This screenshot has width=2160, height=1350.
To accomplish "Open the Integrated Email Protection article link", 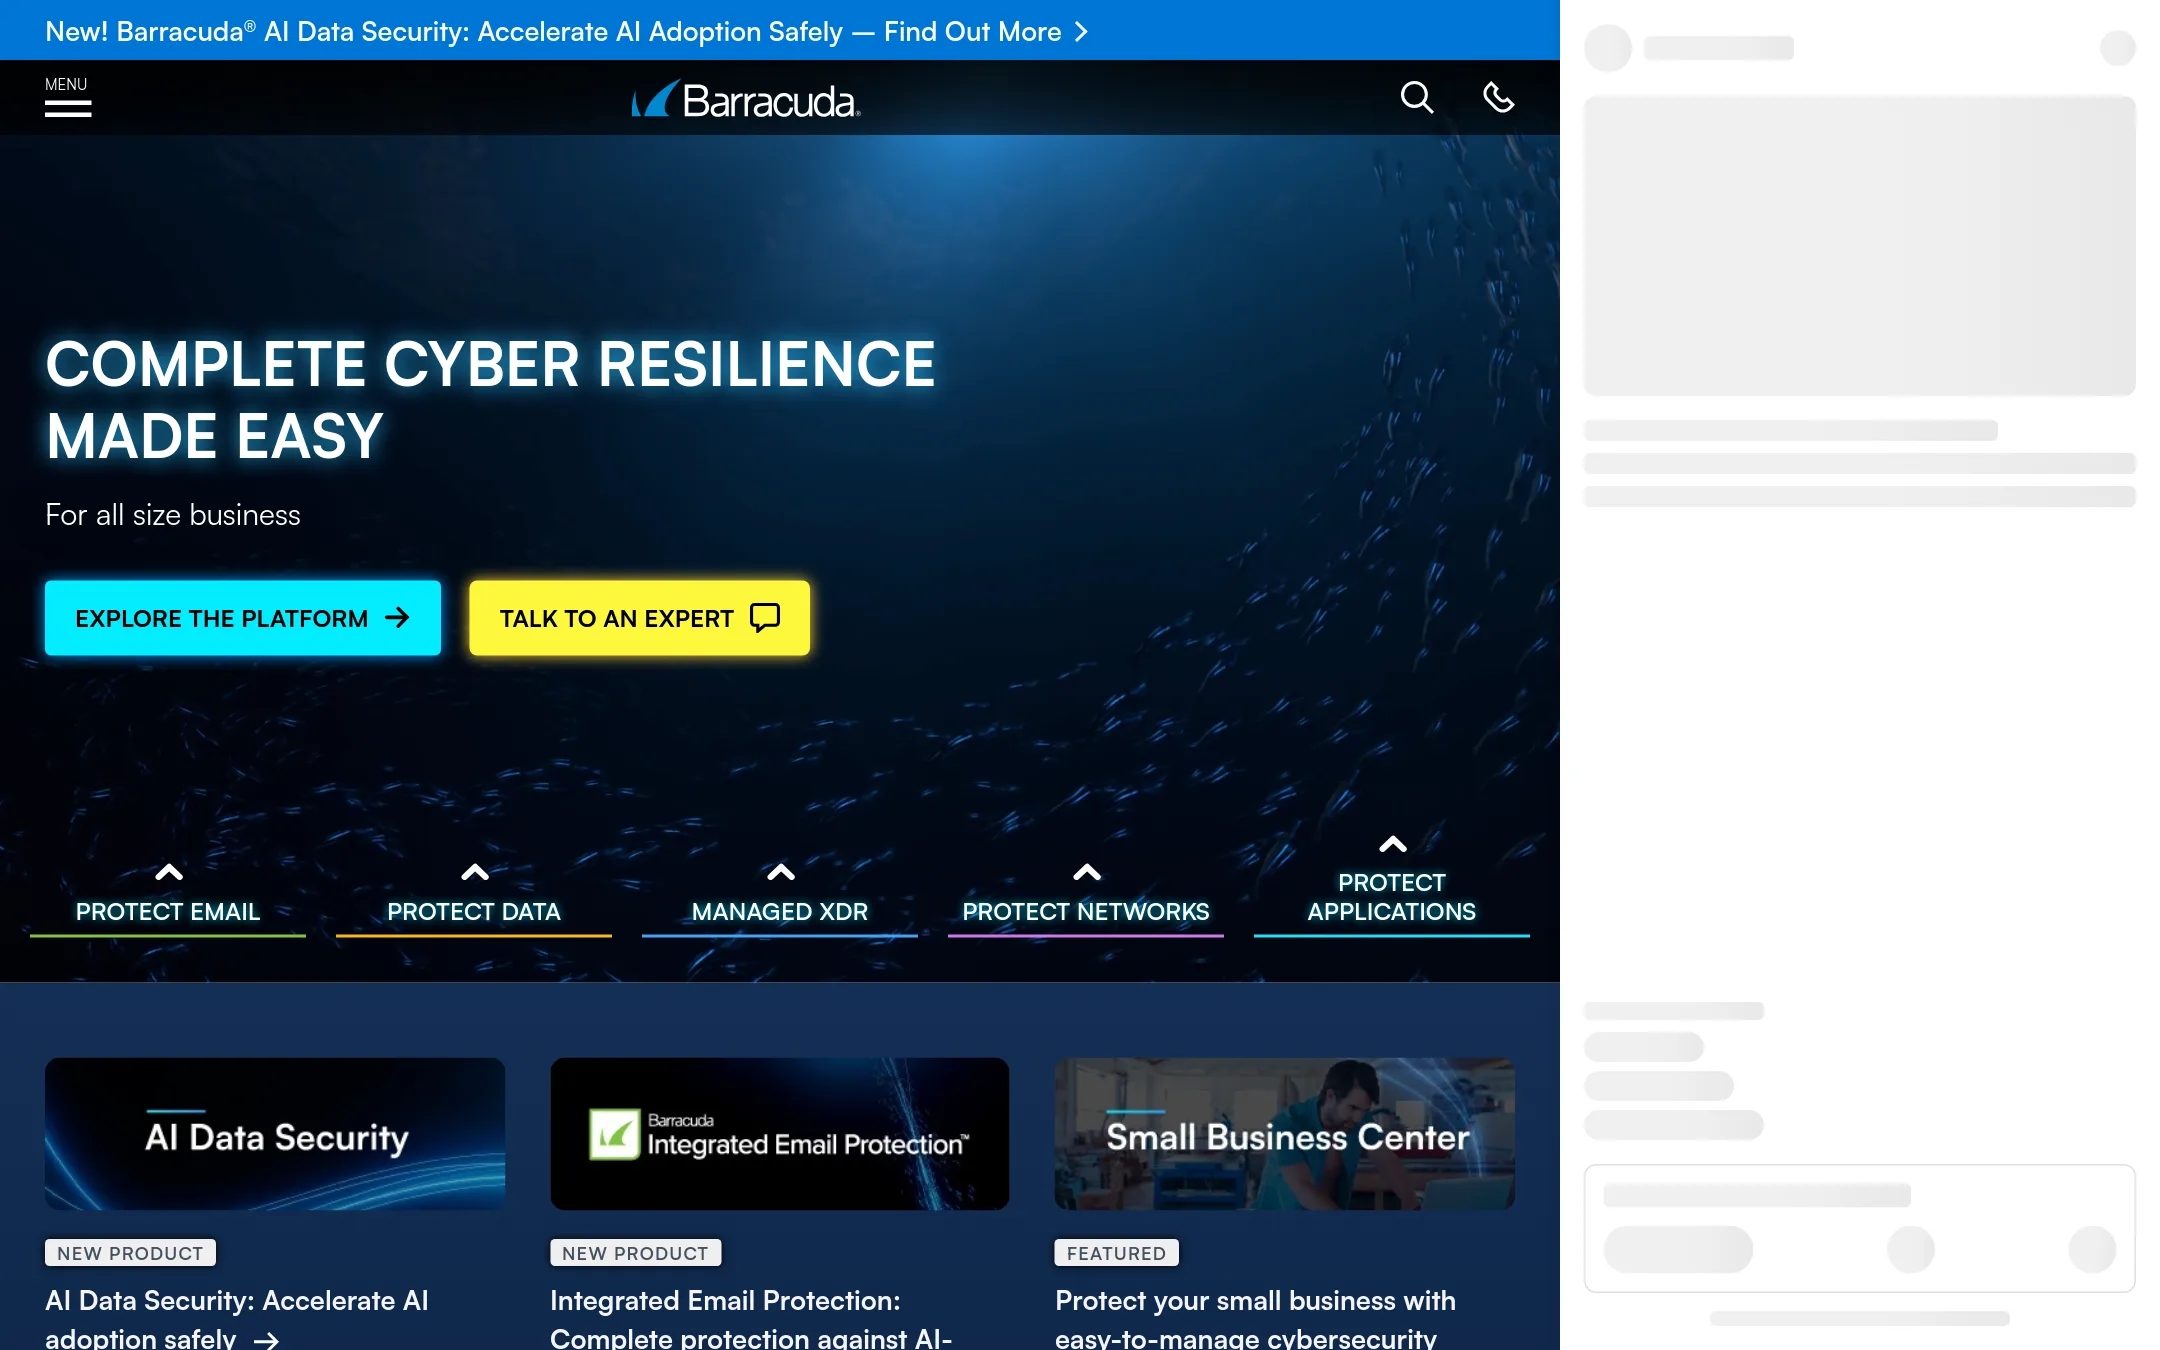I will pyautogui.click(x=751, y=1318).
